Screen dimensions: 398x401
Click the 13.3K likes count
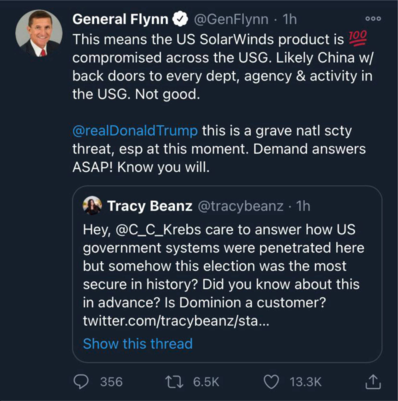pyautogui.click(x=305, y=382)
